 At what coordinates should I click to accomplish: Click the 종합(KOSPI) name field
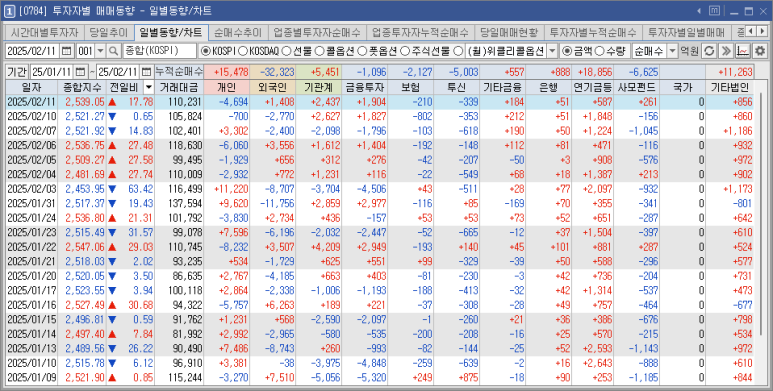click(159, 51)
